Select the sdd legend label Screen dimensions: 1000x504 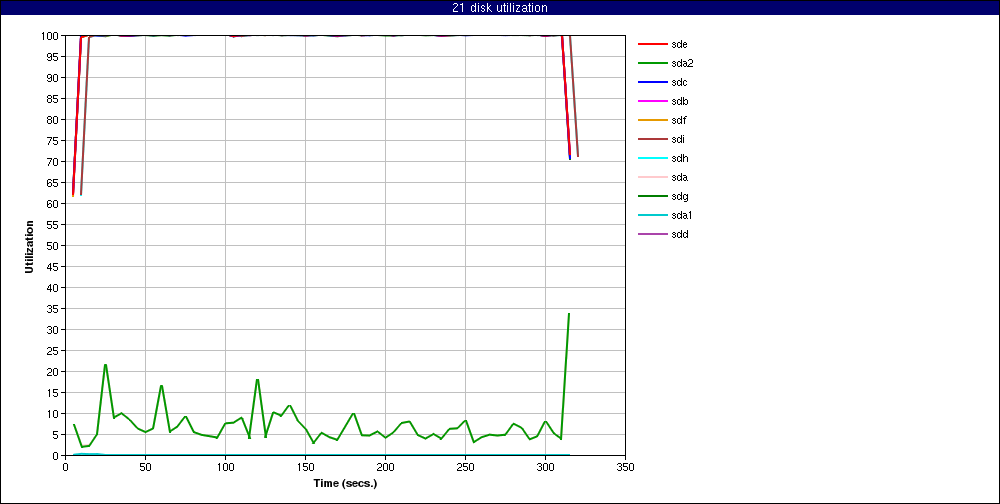click(679, 234)
